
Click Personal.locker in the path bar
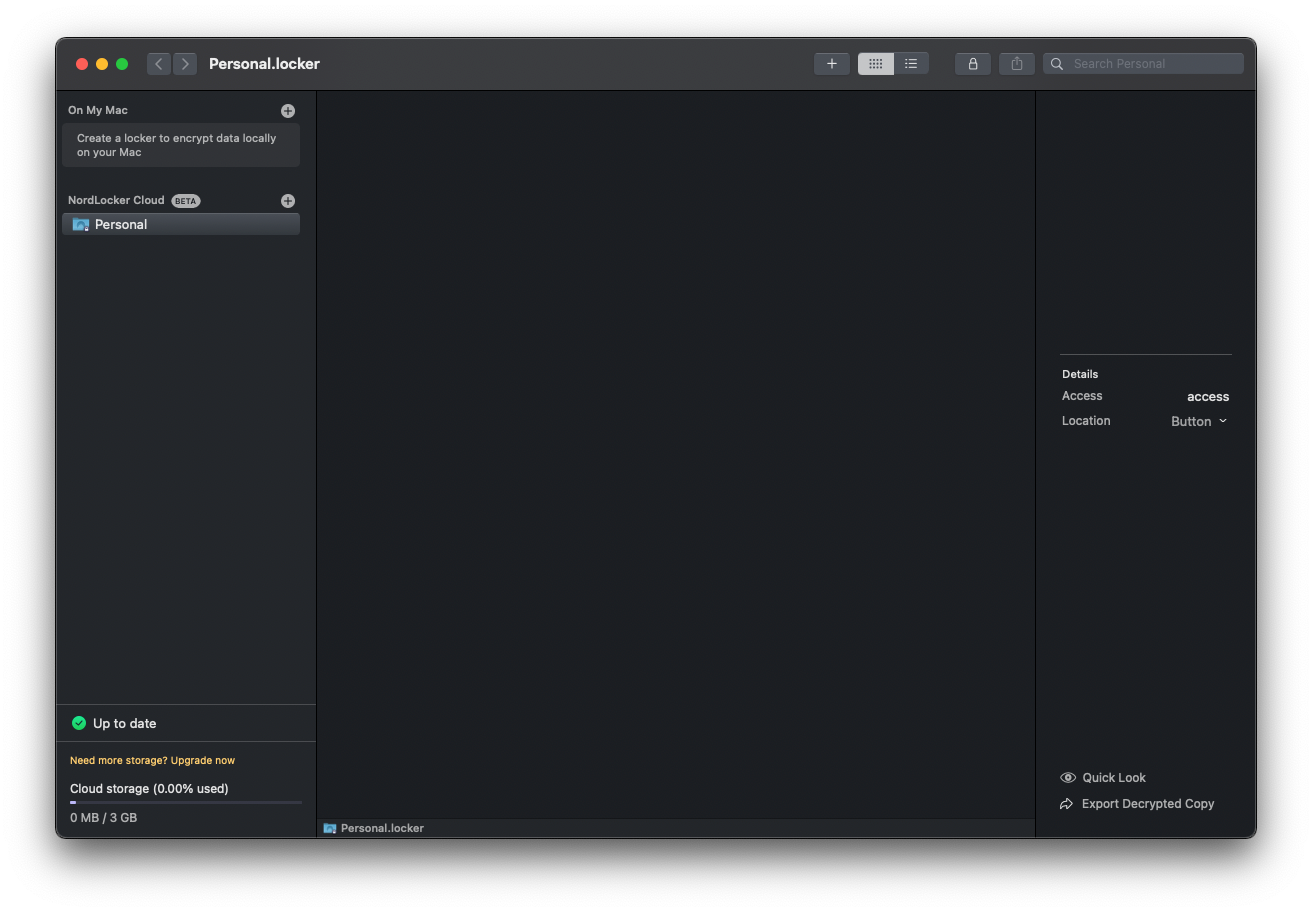point(382,829)
